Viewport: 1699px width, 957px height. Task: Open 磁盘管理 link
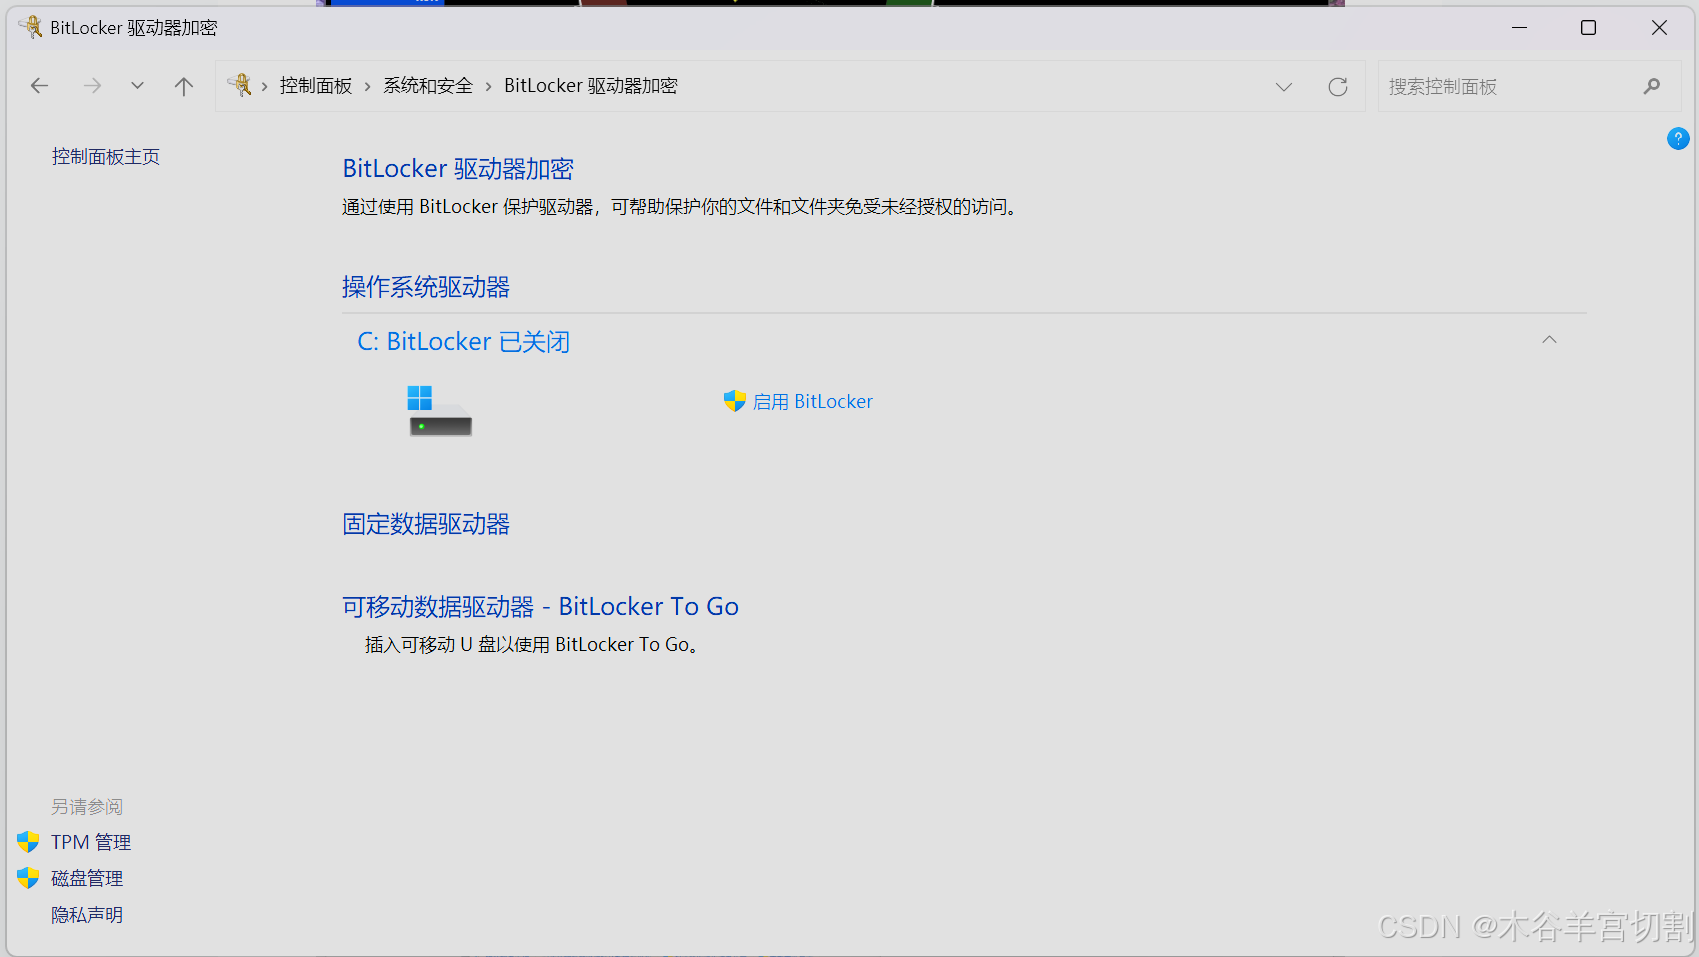(87, 878)
